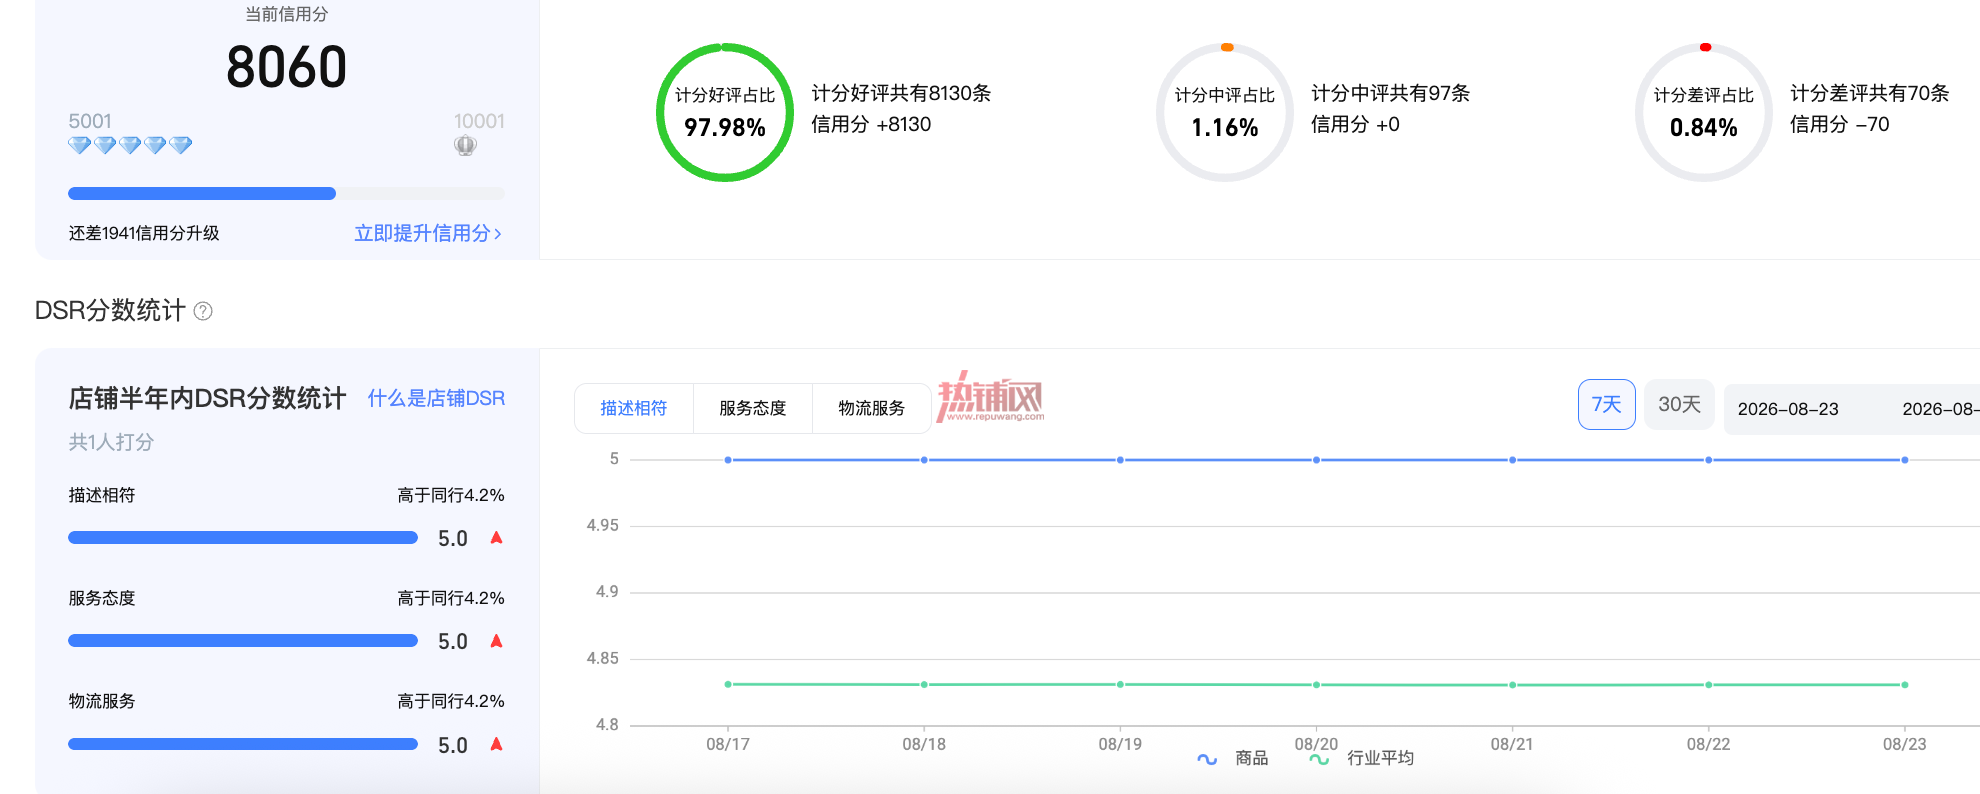Image resolution: width=1980 pixels, height=794 pixels.
Task: Select the 30天 time range
Action: (1679, 404)
